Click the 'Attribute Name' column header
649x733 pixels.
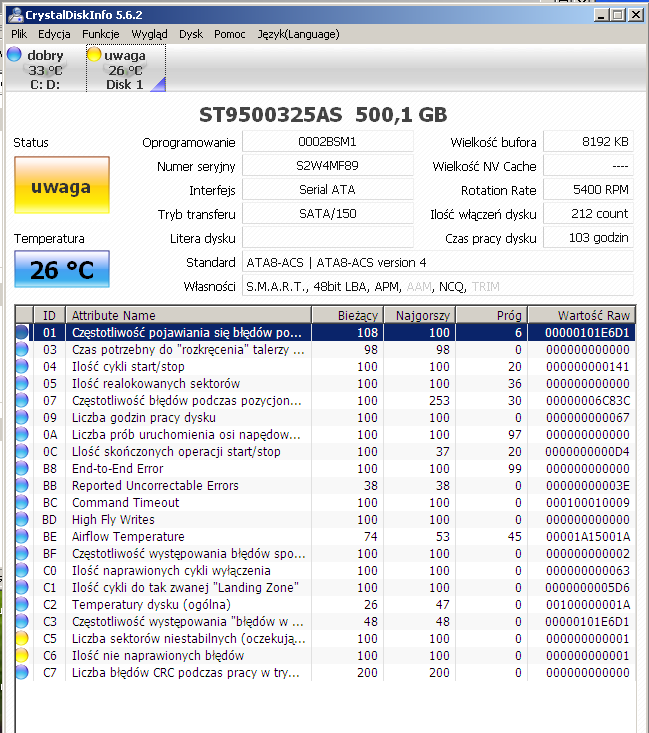(114, 315)
